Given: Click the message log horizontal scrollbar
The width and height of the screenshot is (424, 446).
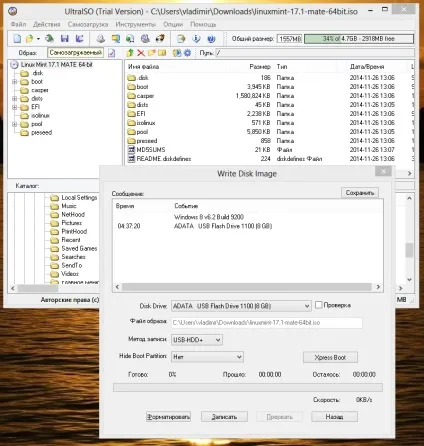Looking at the screenshot, I should (247, 287).
